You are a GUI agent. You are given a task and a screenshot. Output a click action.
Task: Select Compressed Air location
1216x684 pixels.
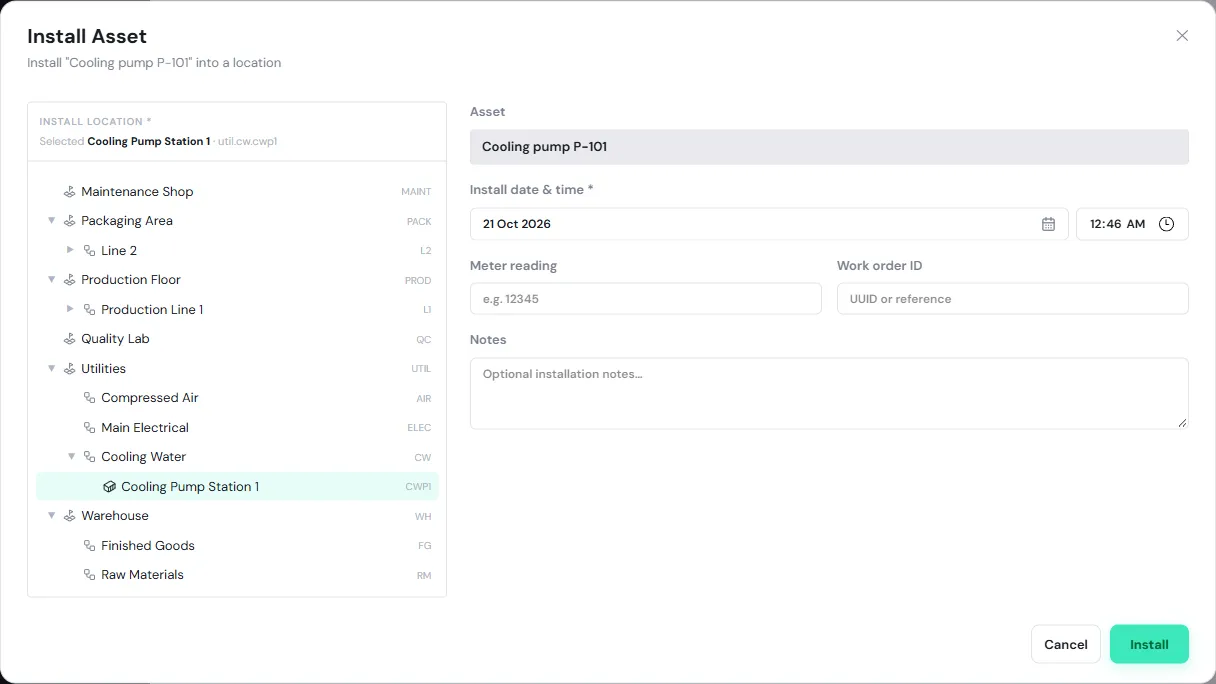tap(237, 398)
